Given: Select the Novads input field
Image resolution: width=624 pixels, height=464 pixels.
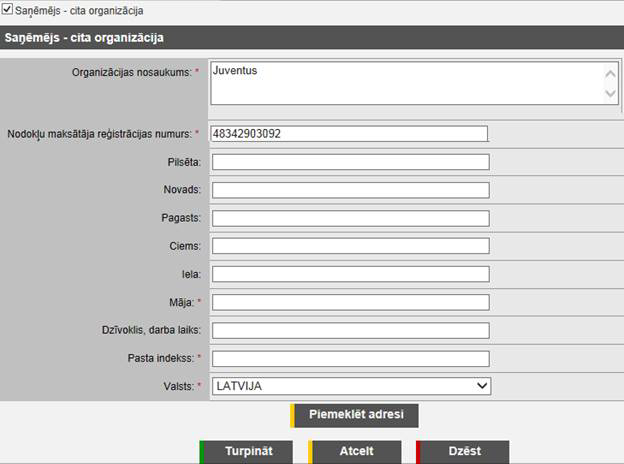Looking at the screenshot, I should pos(349,190).
